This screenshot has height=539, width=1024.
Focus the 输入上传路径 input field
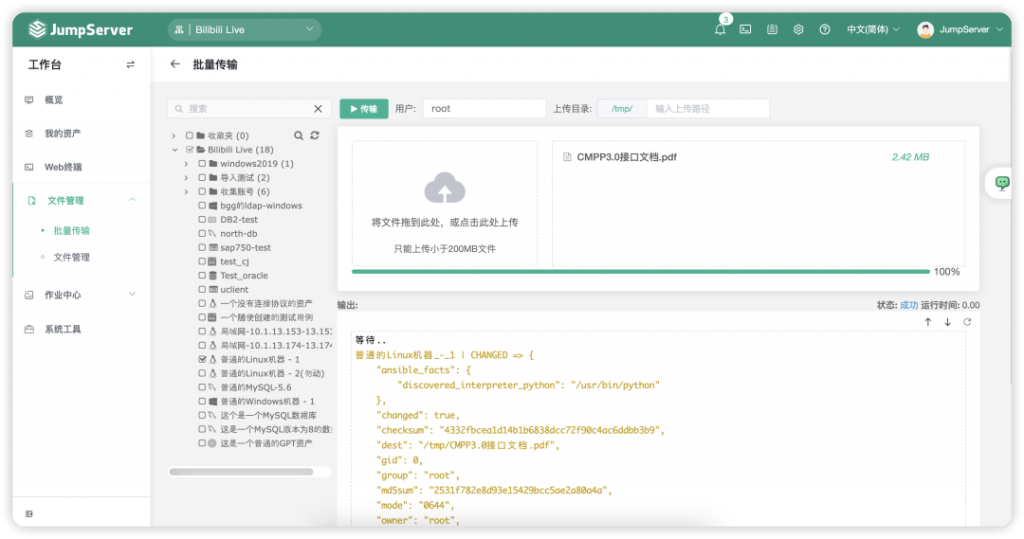click(708, 108)
